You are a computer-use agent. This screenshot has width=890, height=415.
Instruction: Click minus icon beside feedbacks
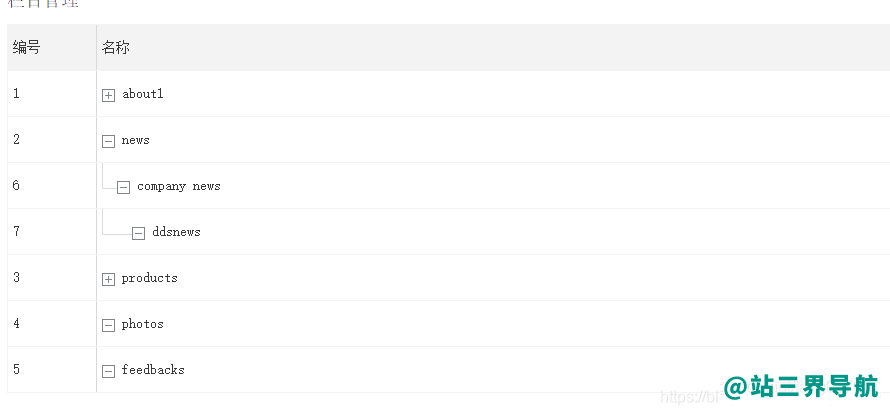pos(108,371)
